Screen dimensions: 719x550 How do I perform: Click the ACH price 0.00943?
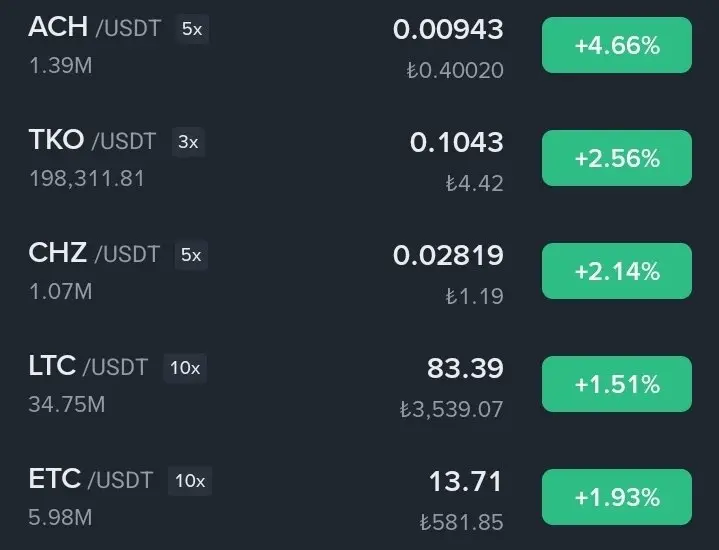[448, 29]
